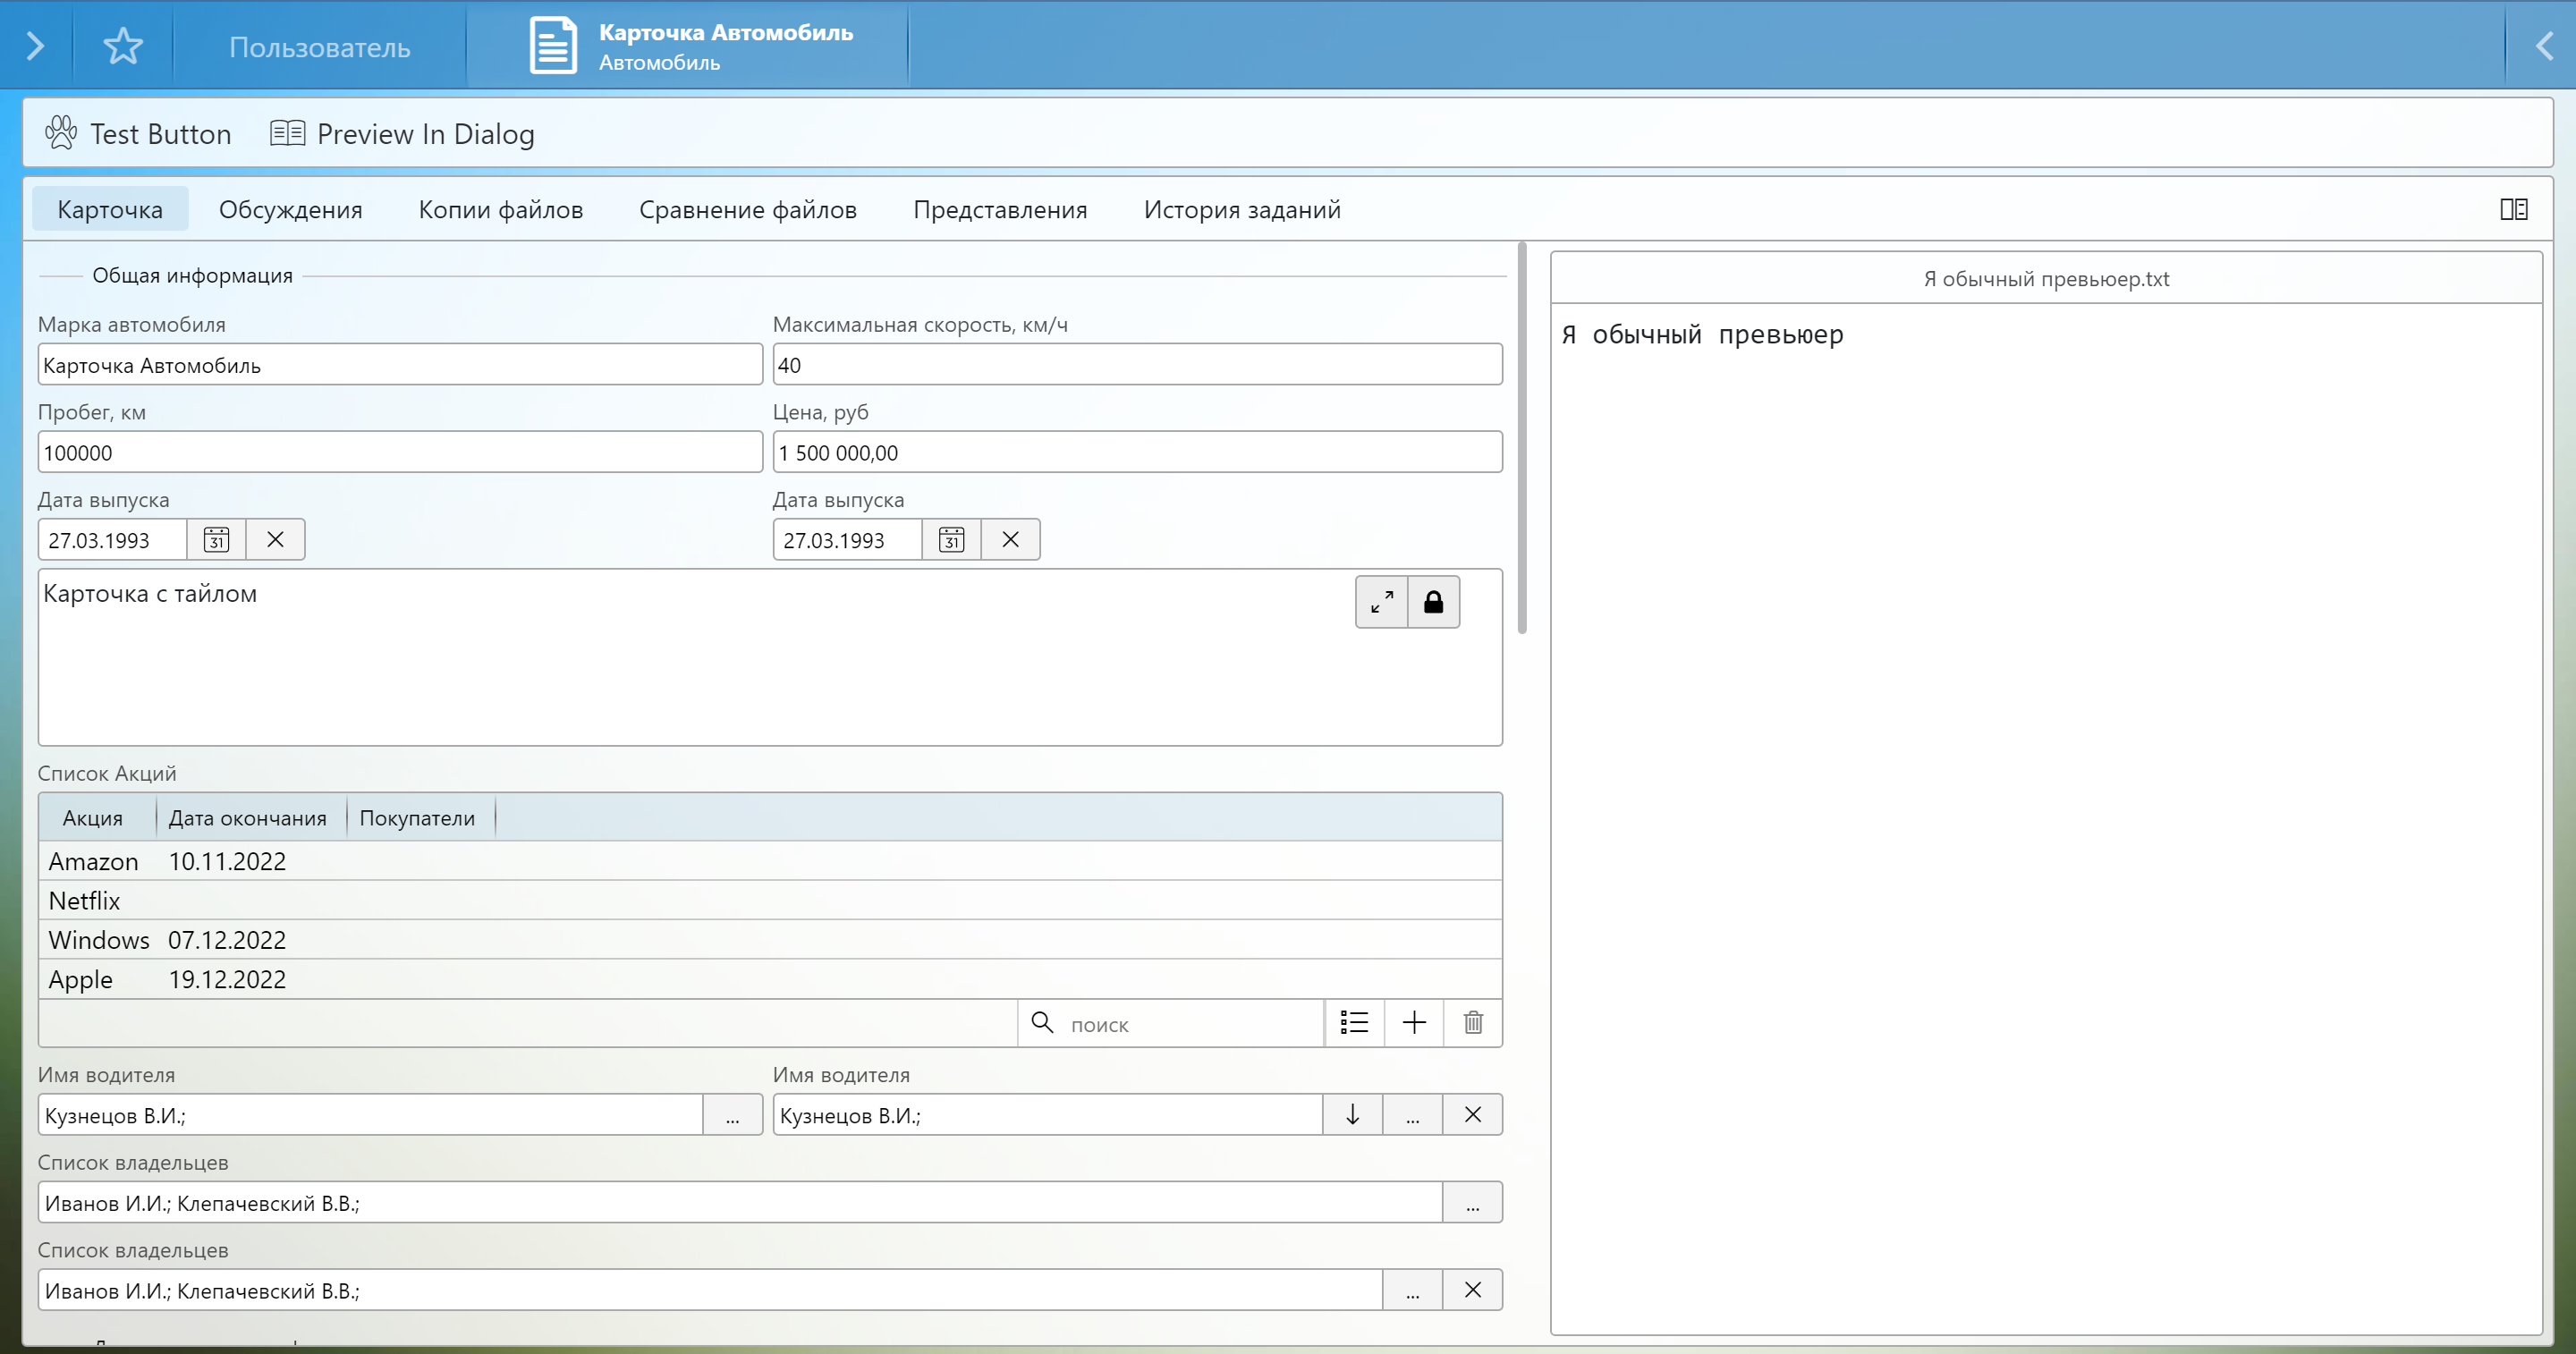2576x1354 pixels.
Task: Collapse right panel with top-right chevron
Action: tap(2543, 46)
